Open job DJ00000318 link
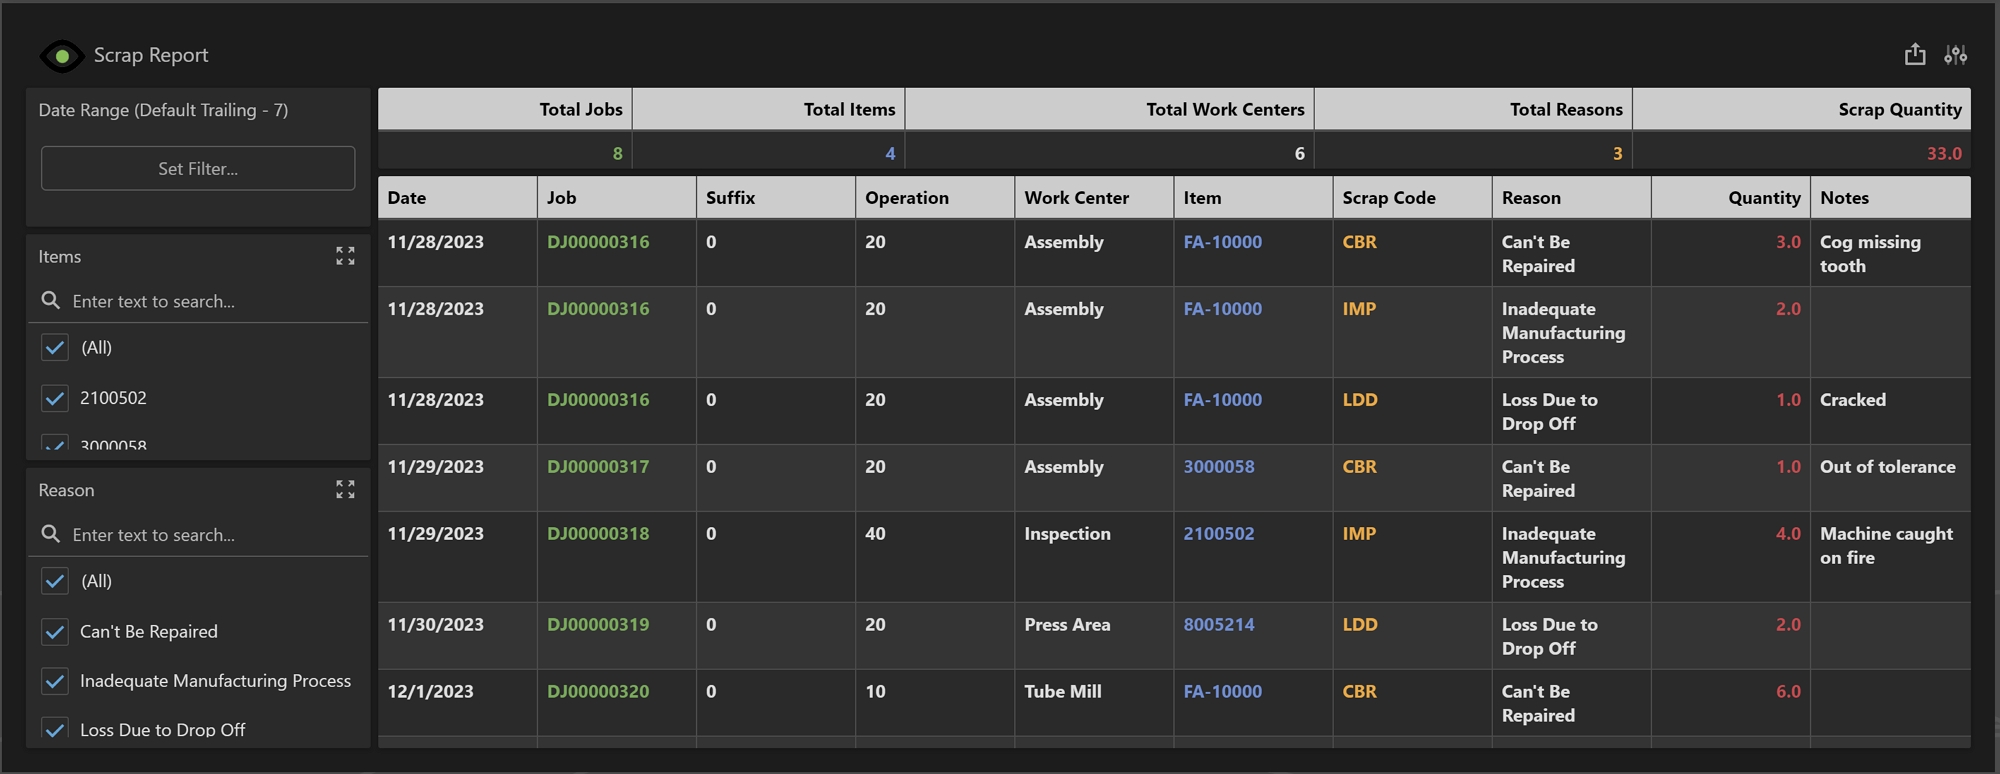Image resolution: width=2000 pixels, height=774 pixels. click(x=598, y=534)
